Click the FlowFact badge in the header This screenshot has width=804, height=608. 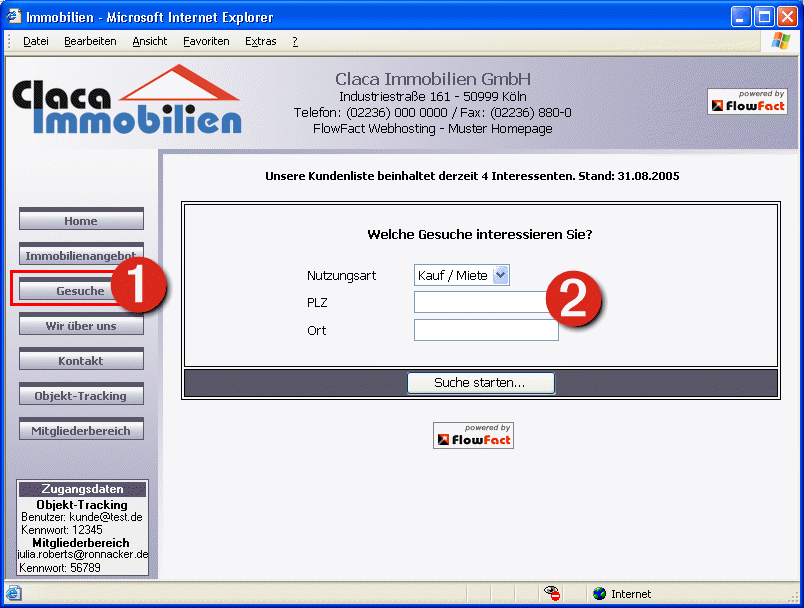pos(747,101)
